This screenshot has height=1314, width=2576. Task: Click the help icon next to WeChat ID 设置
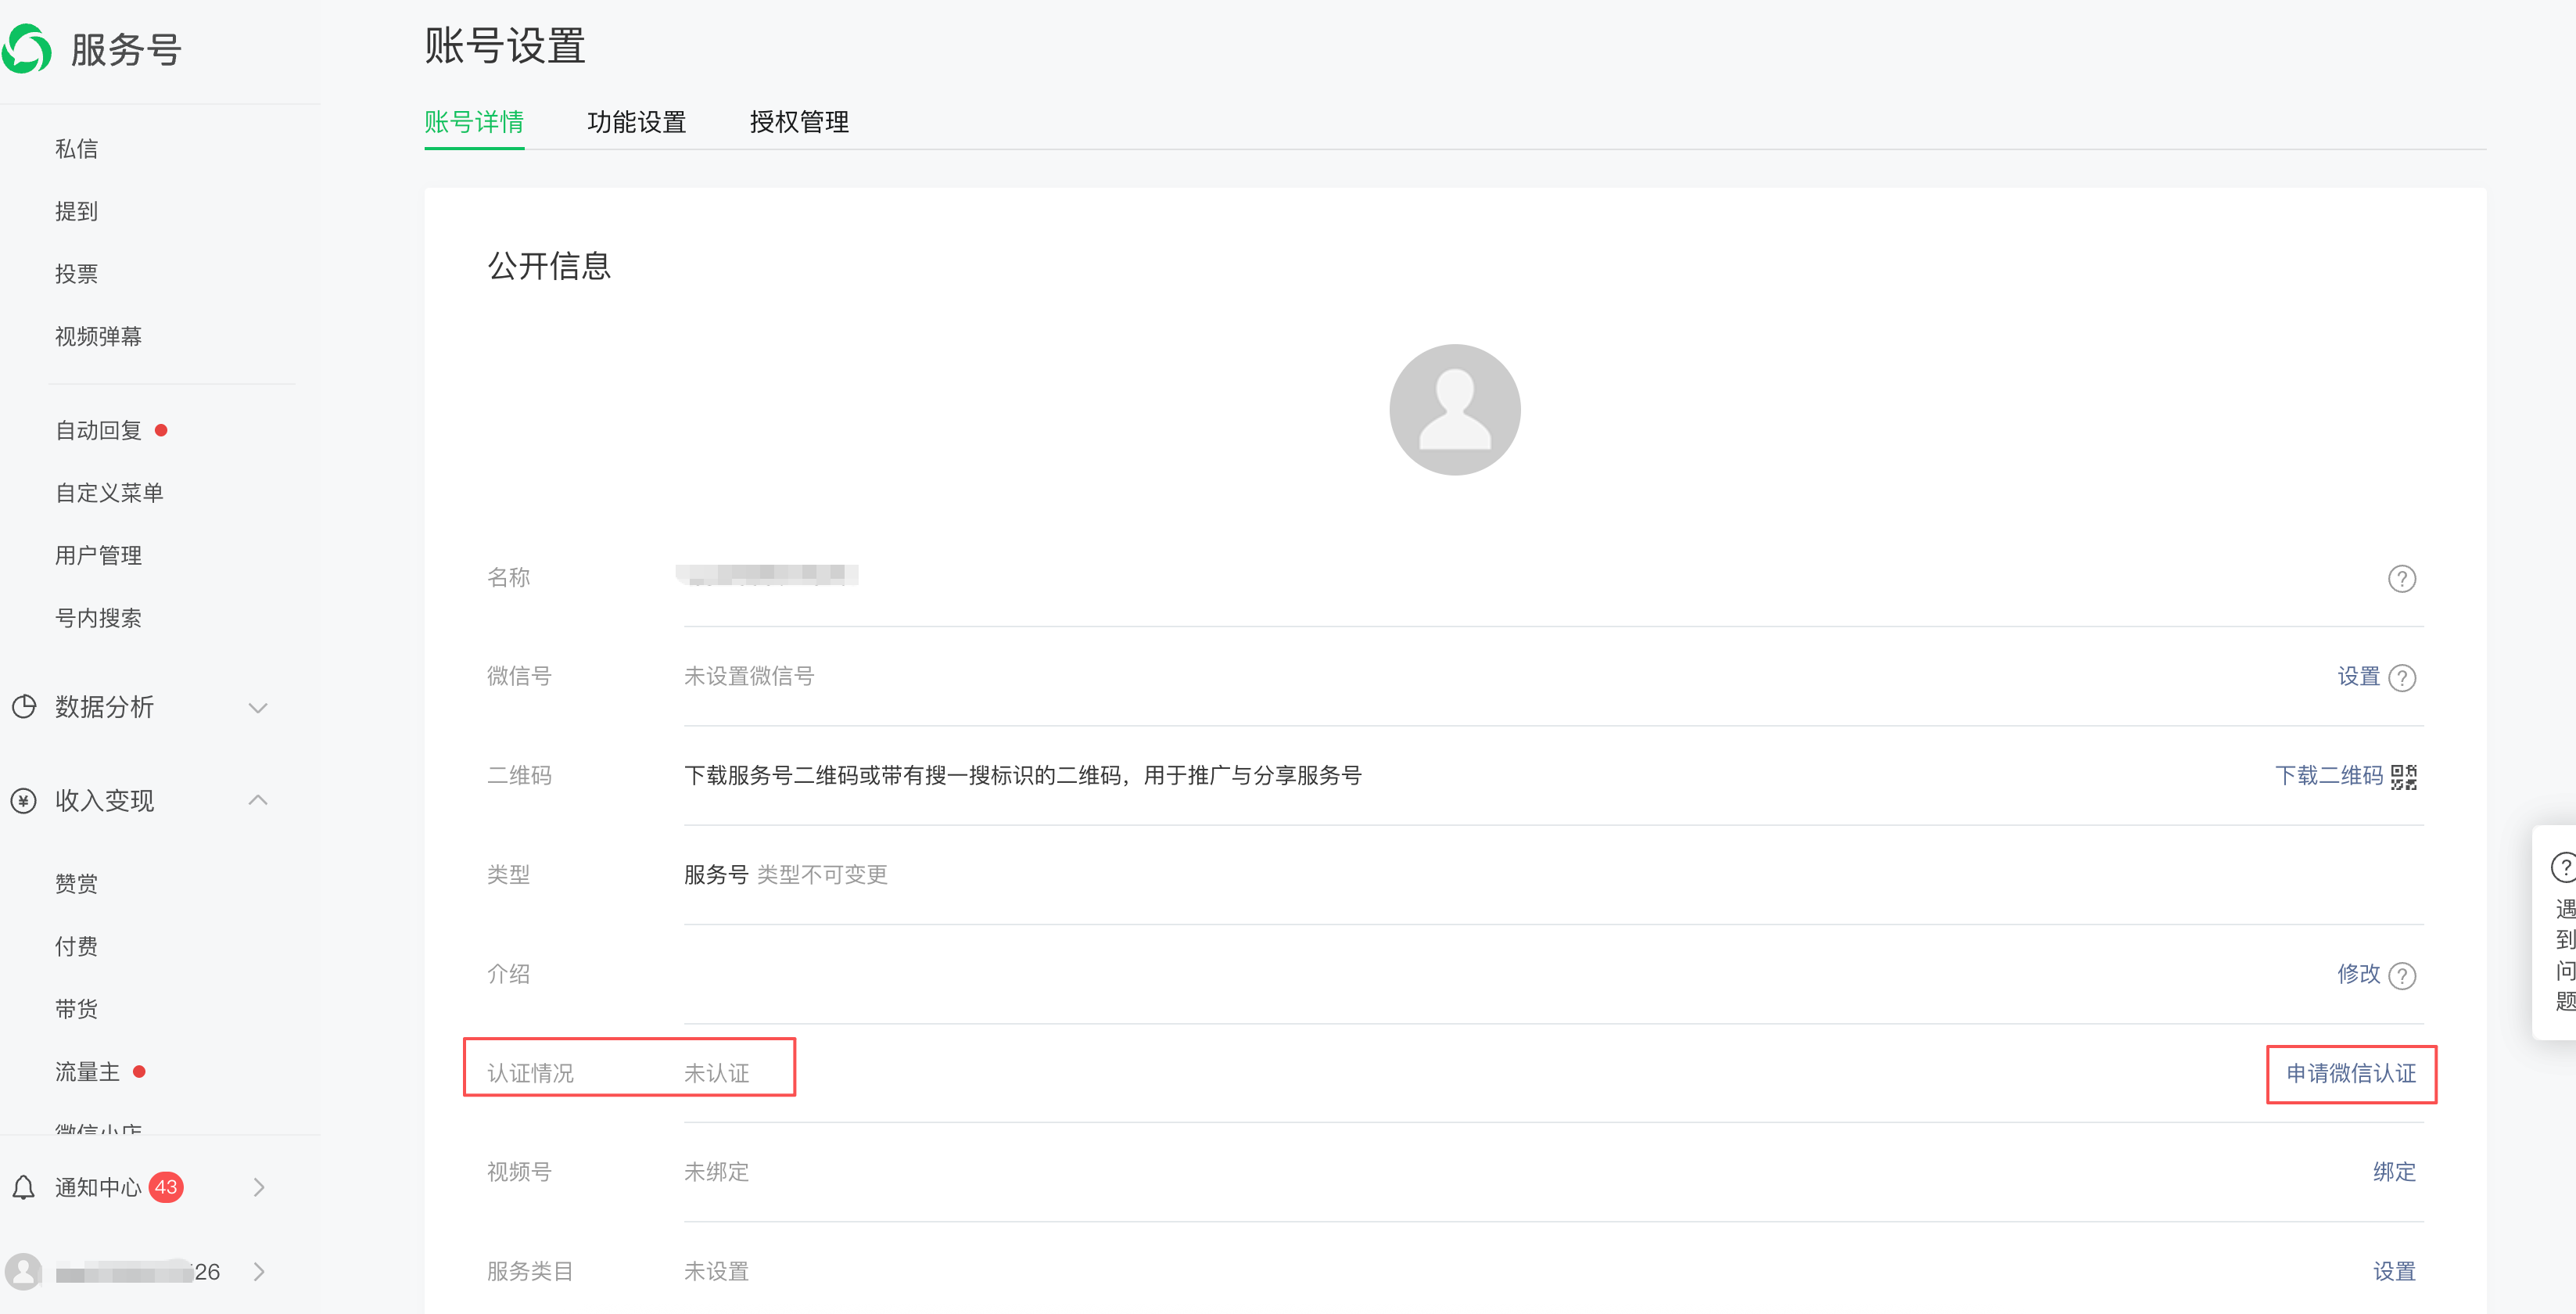2401,678
